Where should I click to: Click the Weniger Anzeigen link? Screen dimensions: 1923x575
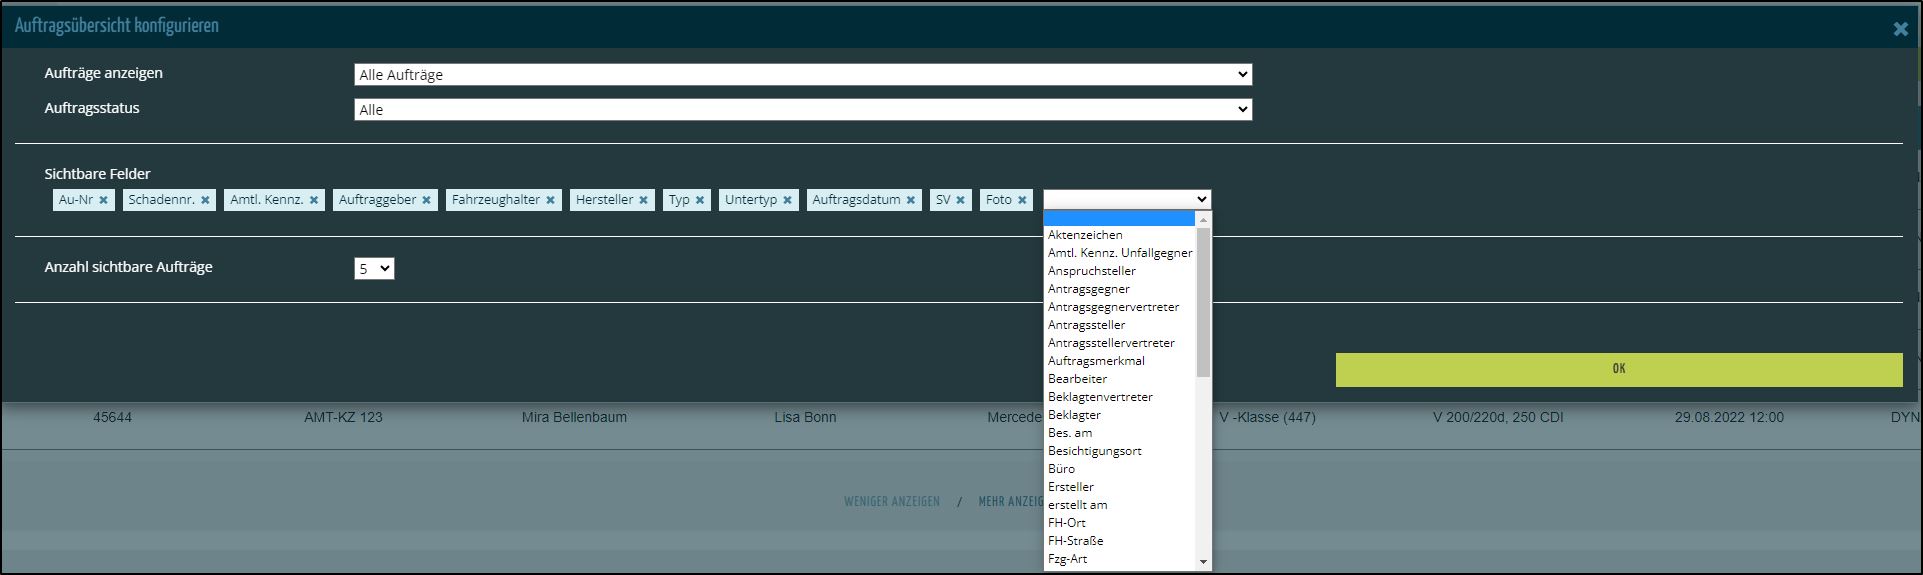pyautogui.click(x=891, y=502)
